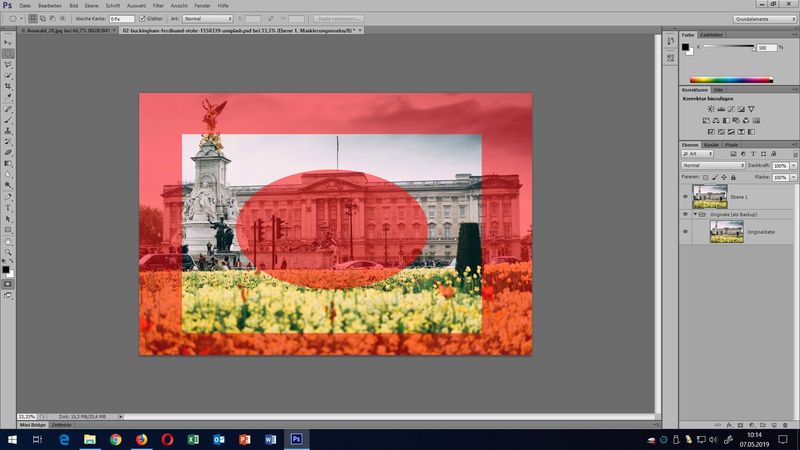
Task: Open Photoshop from the Windows taskbar
Action: pyautogui.click(x=296, y=439)
